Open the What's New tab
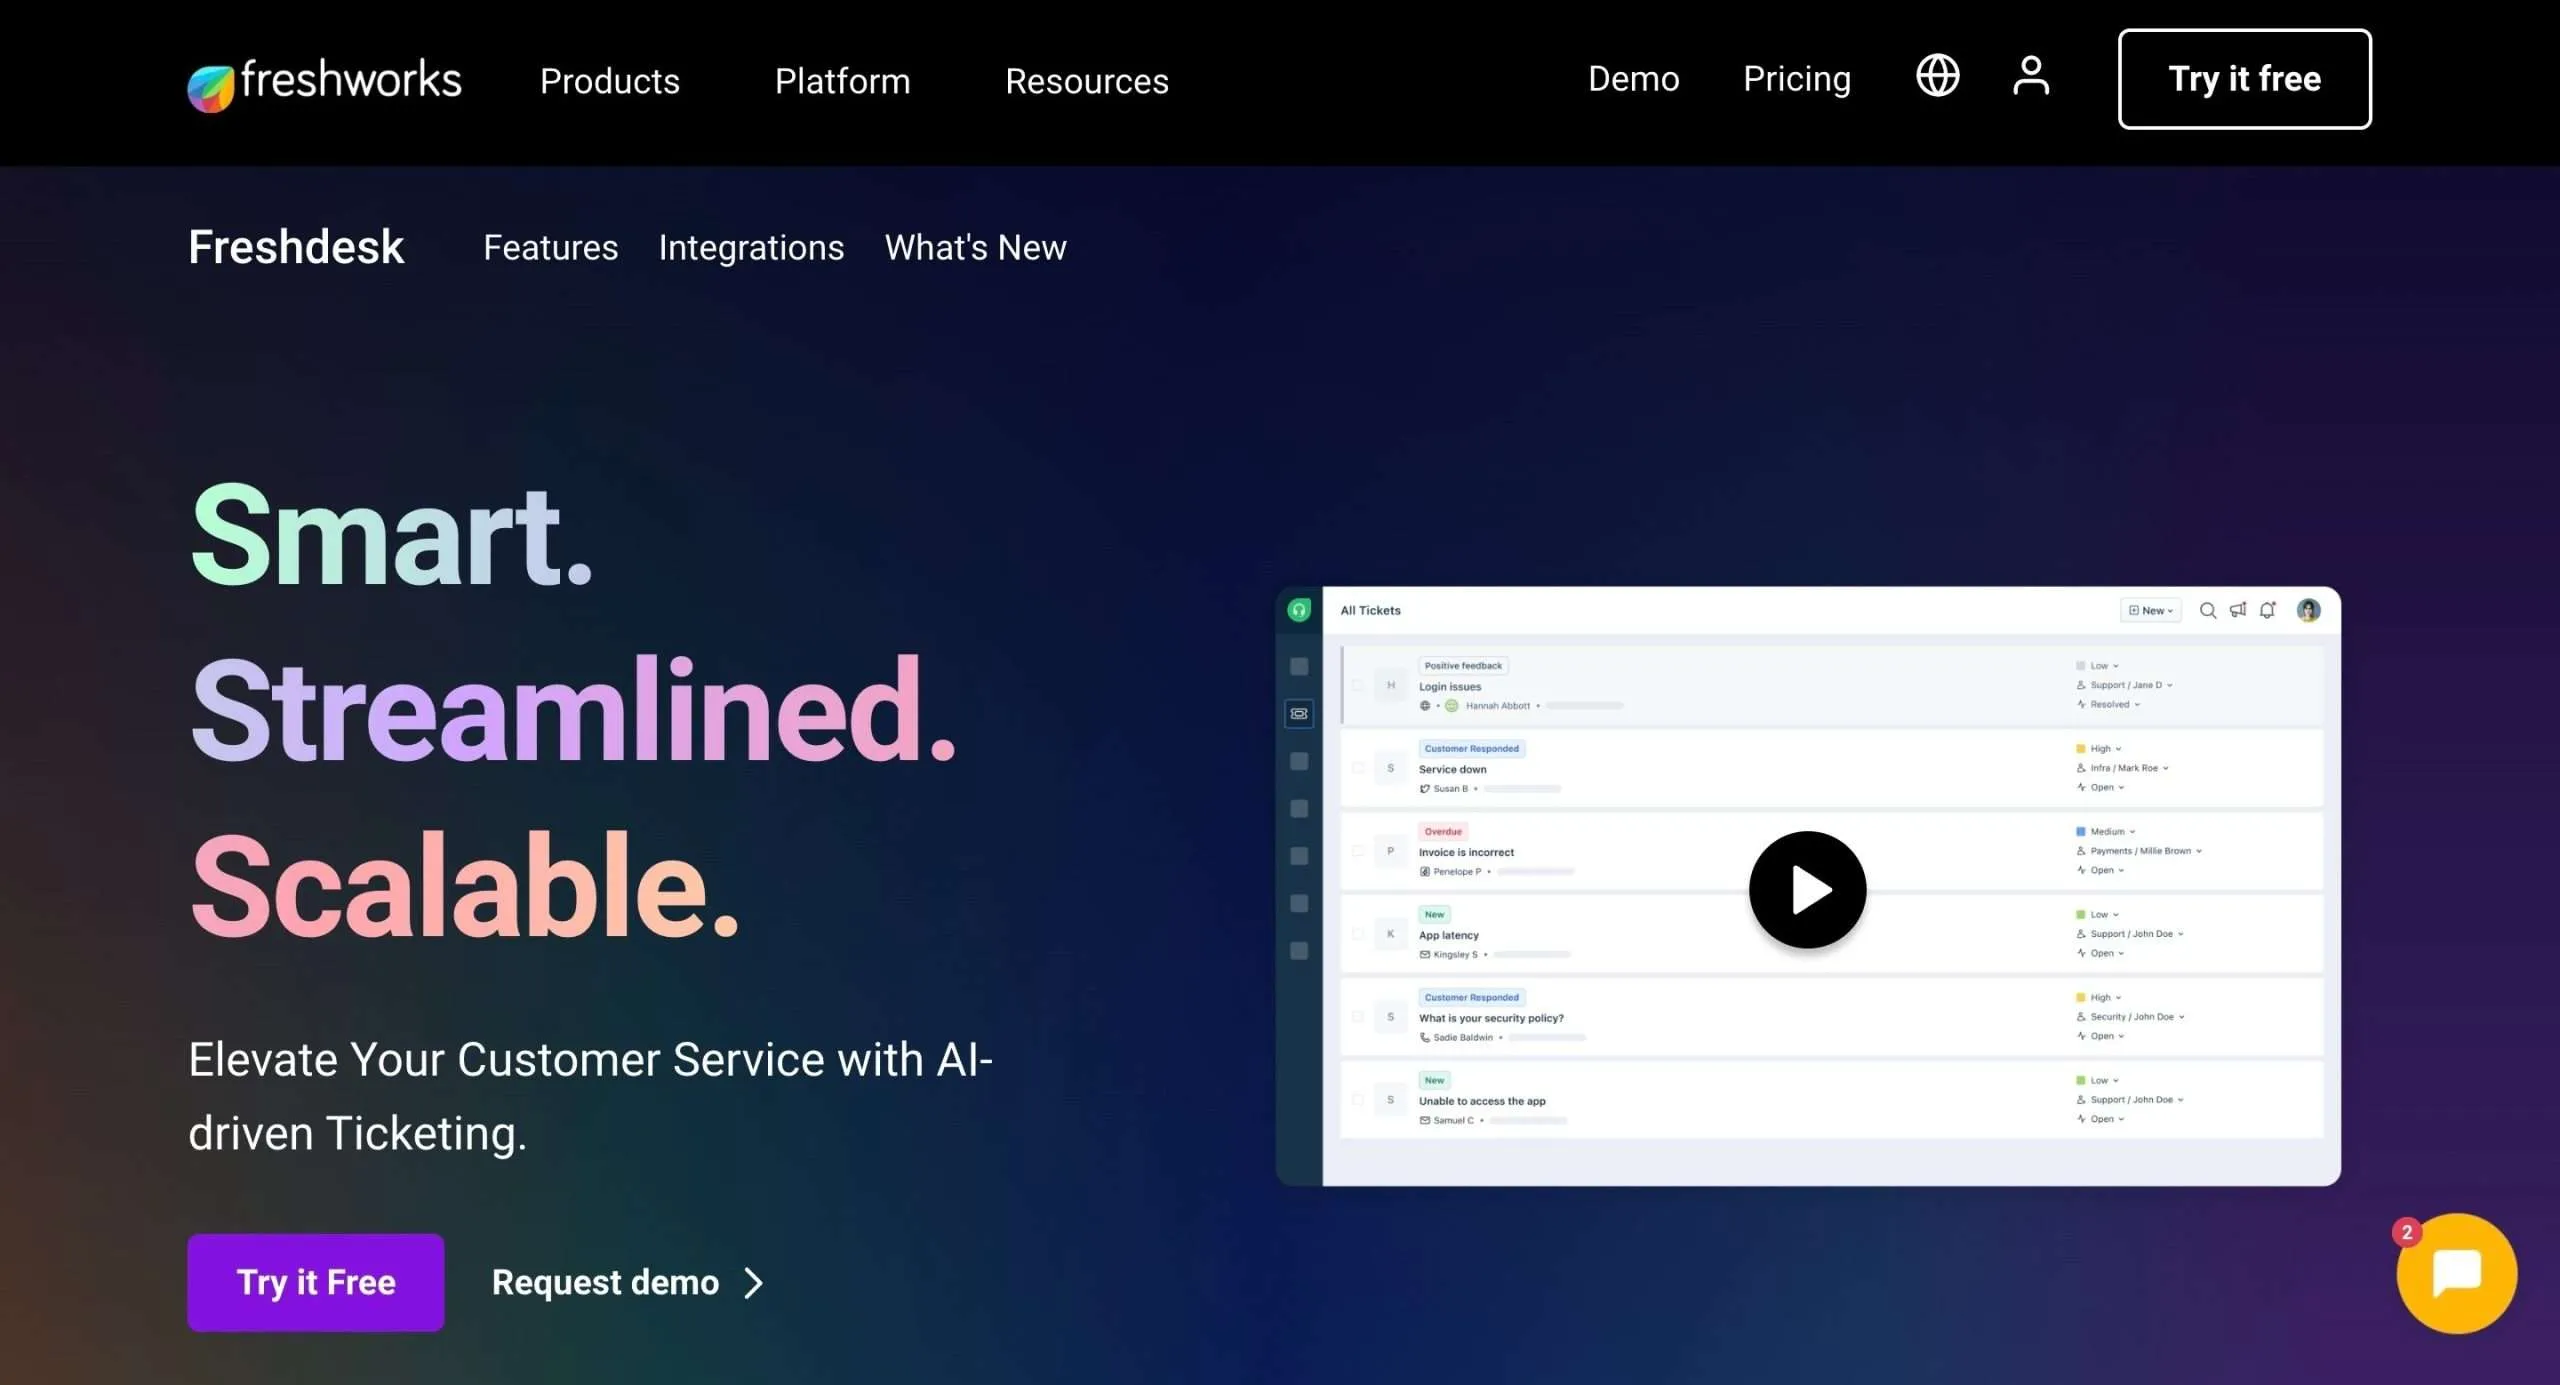 (976, 247)
